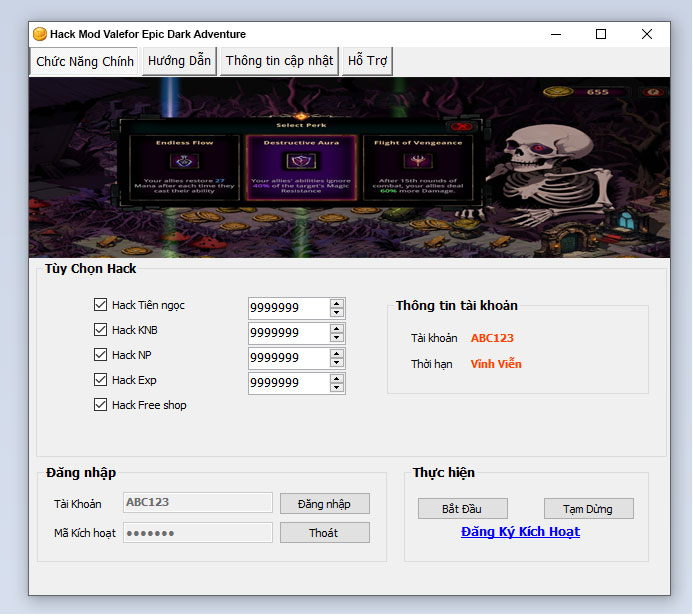Increase Hack NP value with up arrow
The width and height of the screenshot is (693, 616).
pyautogui.click(x=337, y=354)
